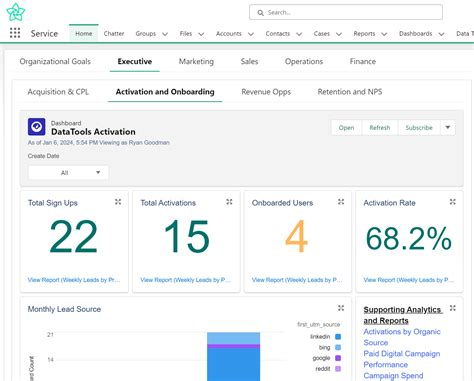The height and width of the screenshot is (381, 474).
Task: Expand the Total Activations widget
Action: point(229,202)
